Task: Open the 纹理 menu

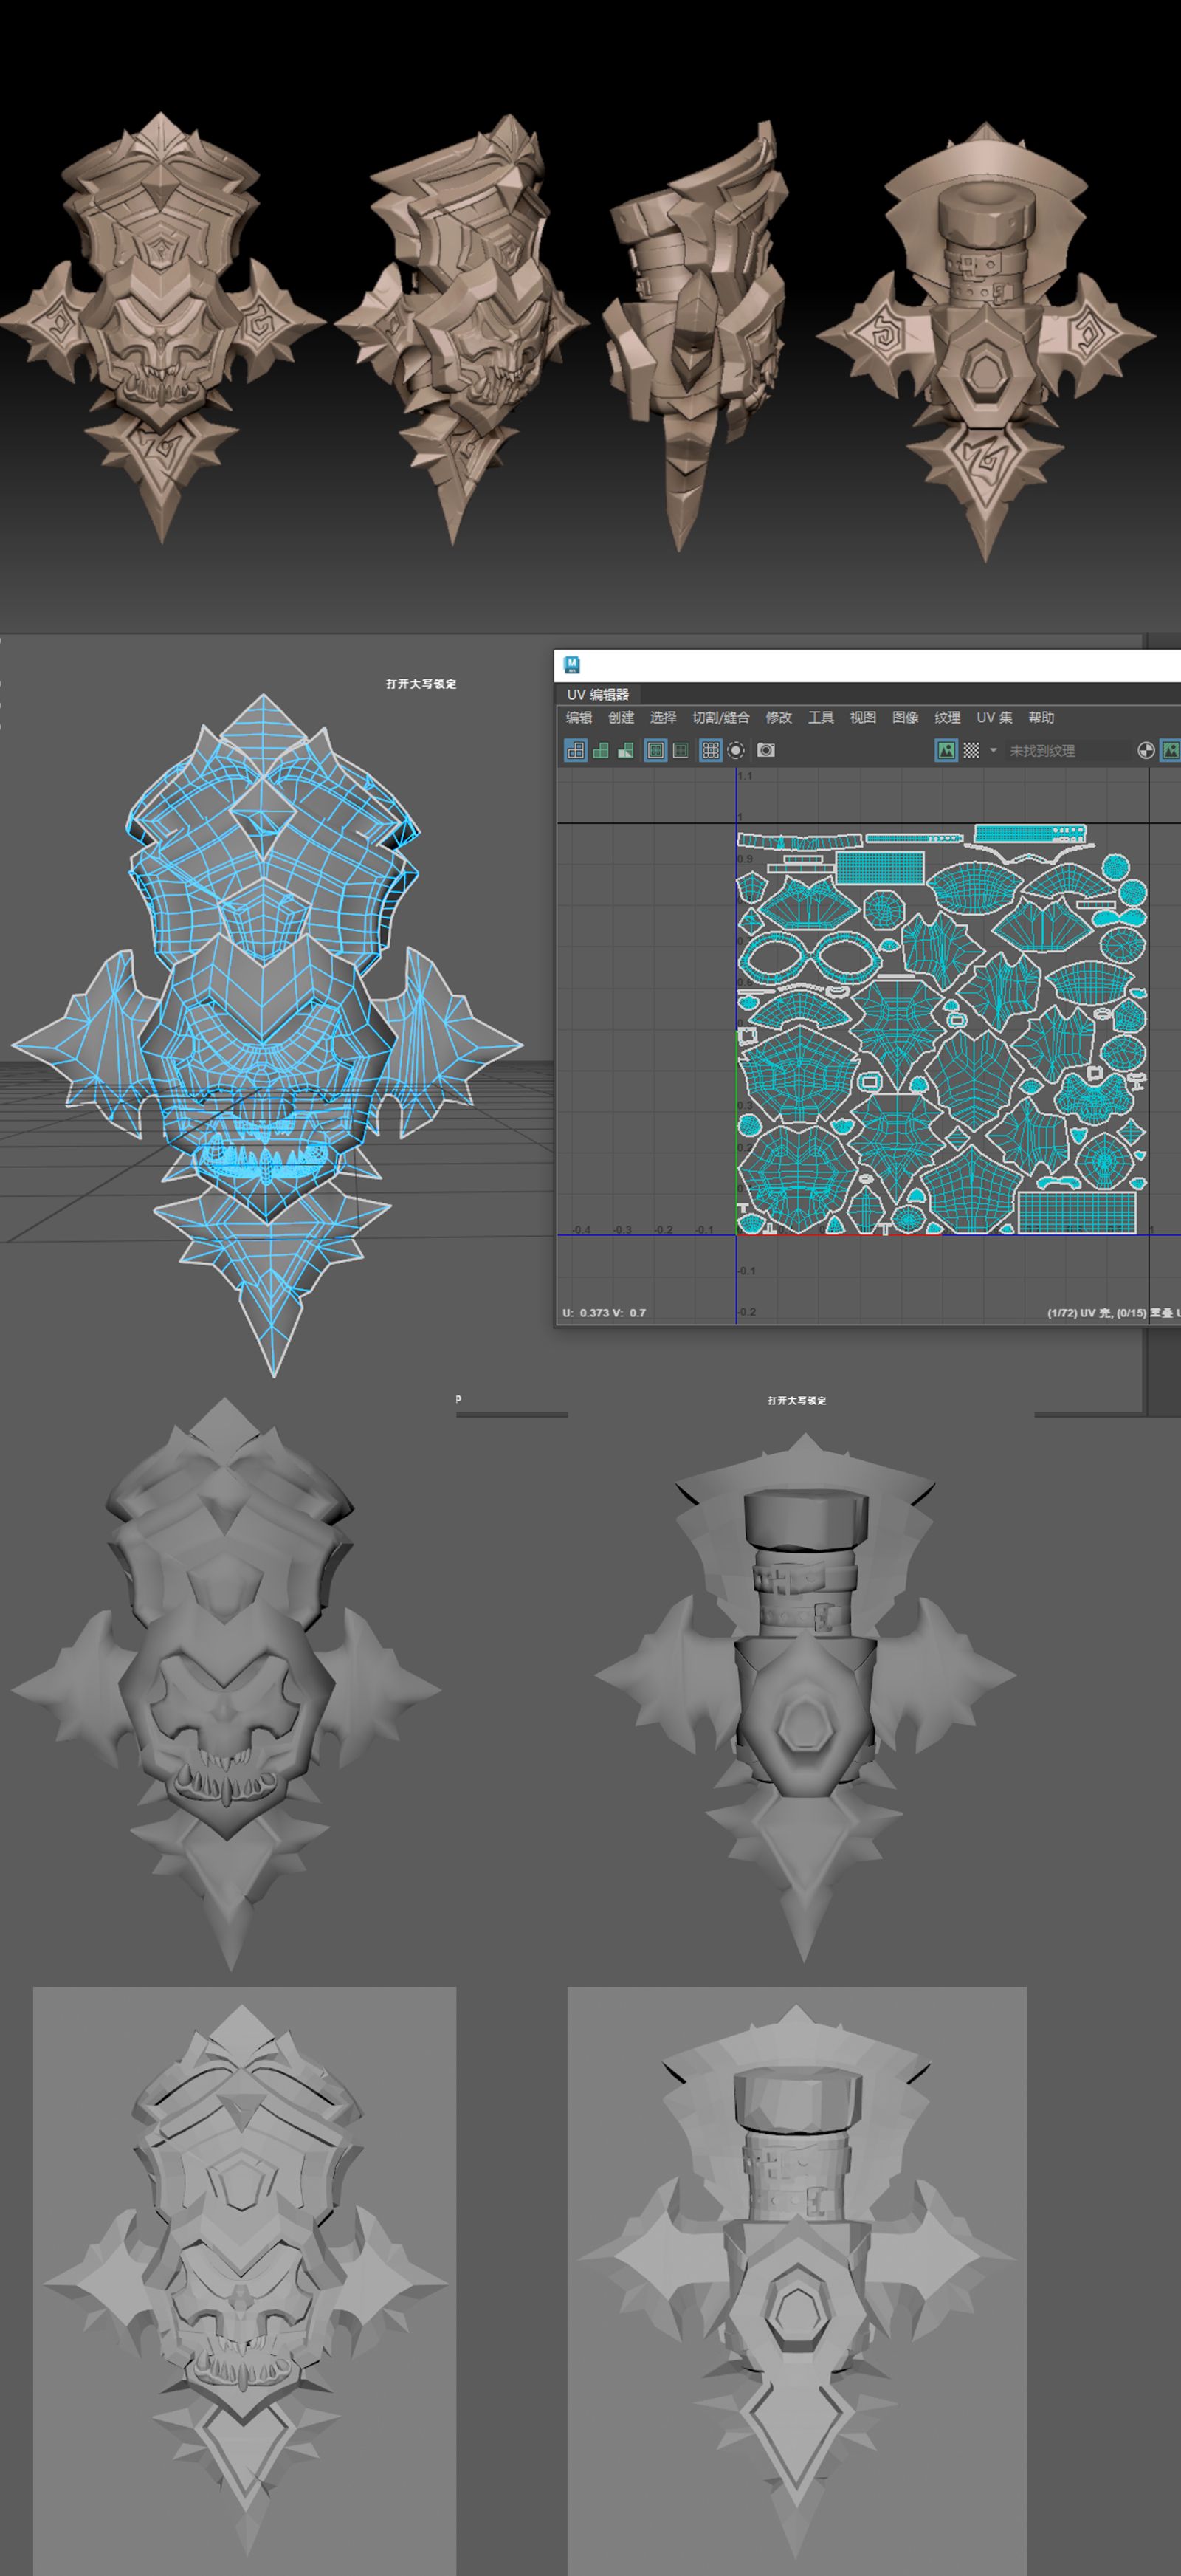Action: click(x=948, y=718)
